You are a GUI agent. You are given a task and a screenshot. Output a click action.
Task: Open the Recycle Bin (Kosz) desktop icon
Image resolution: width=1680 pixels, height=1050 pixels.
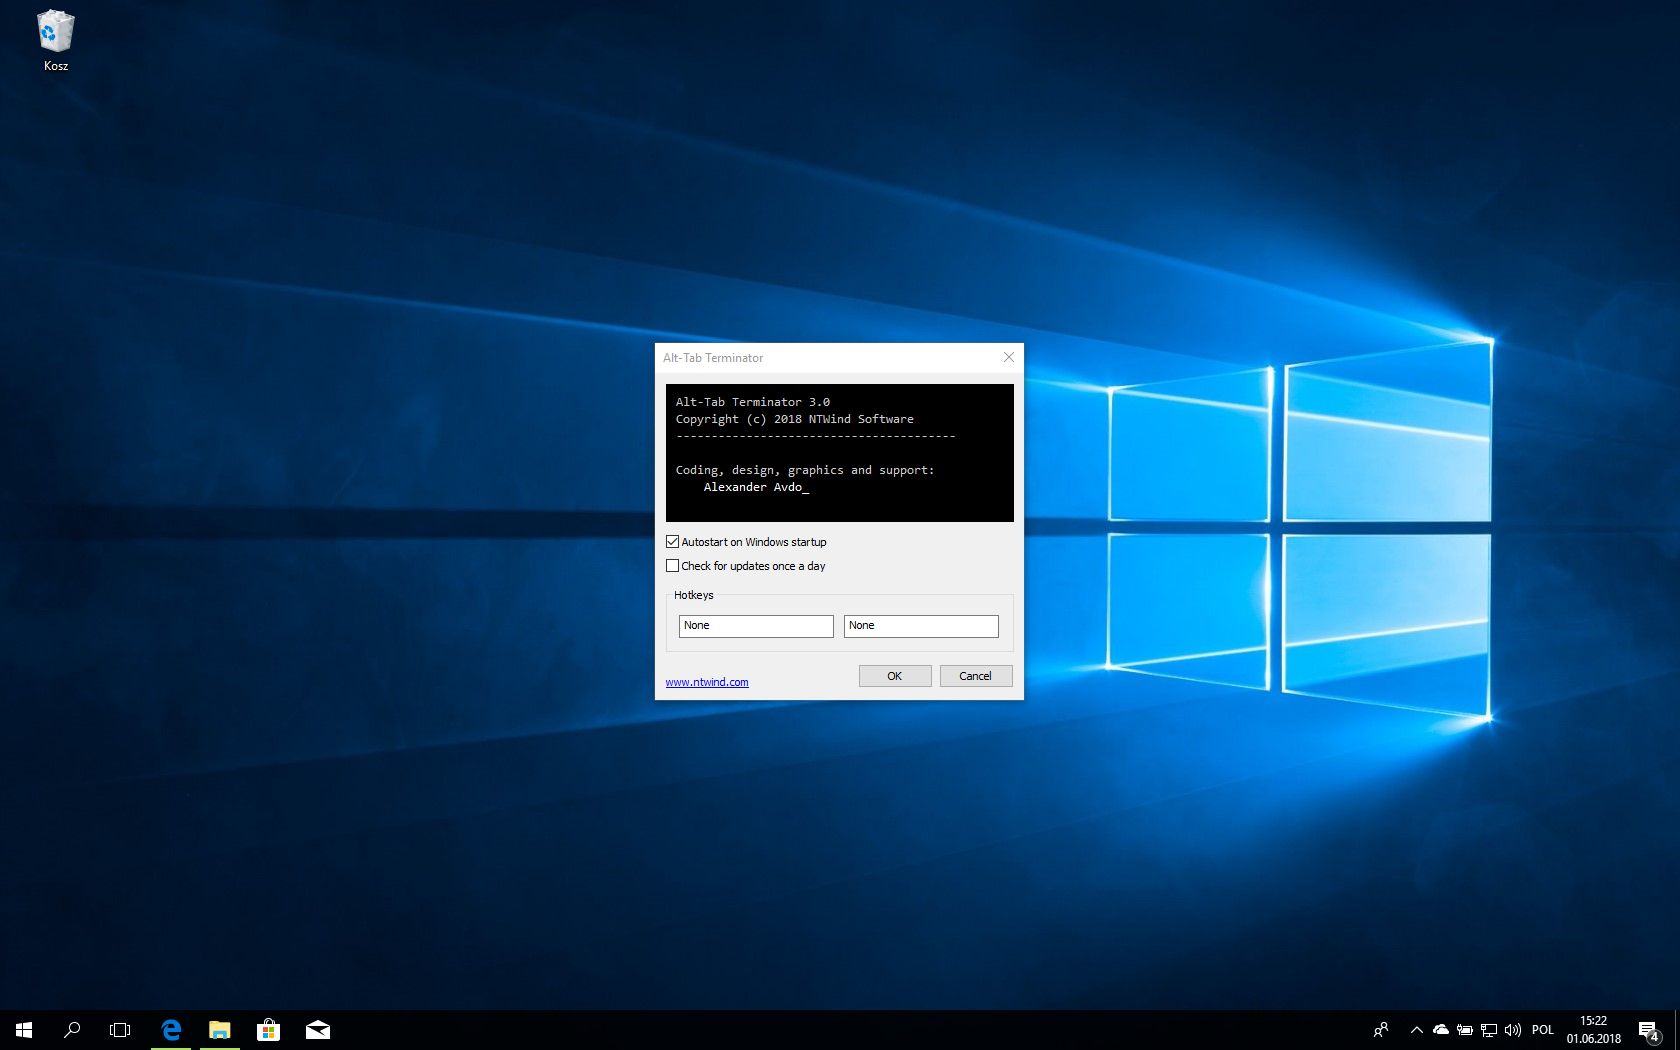point(55,41)
